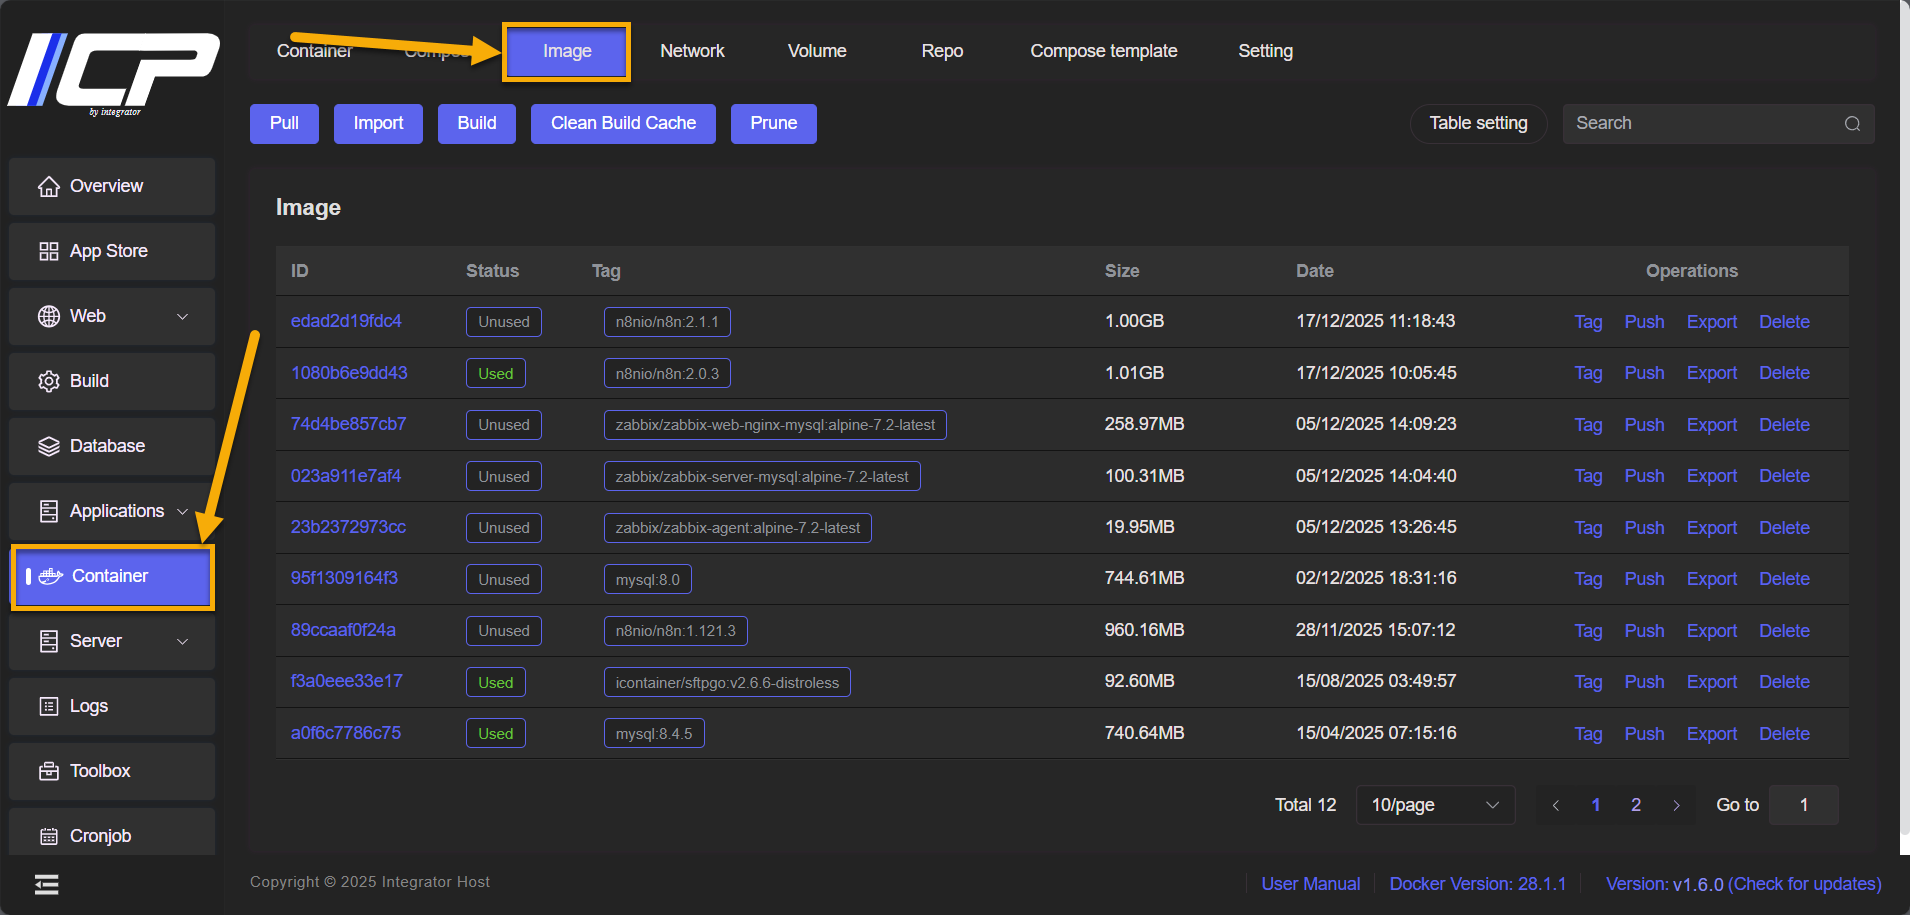
Task: Click the Logs list icon
Action: click(48, 706)
